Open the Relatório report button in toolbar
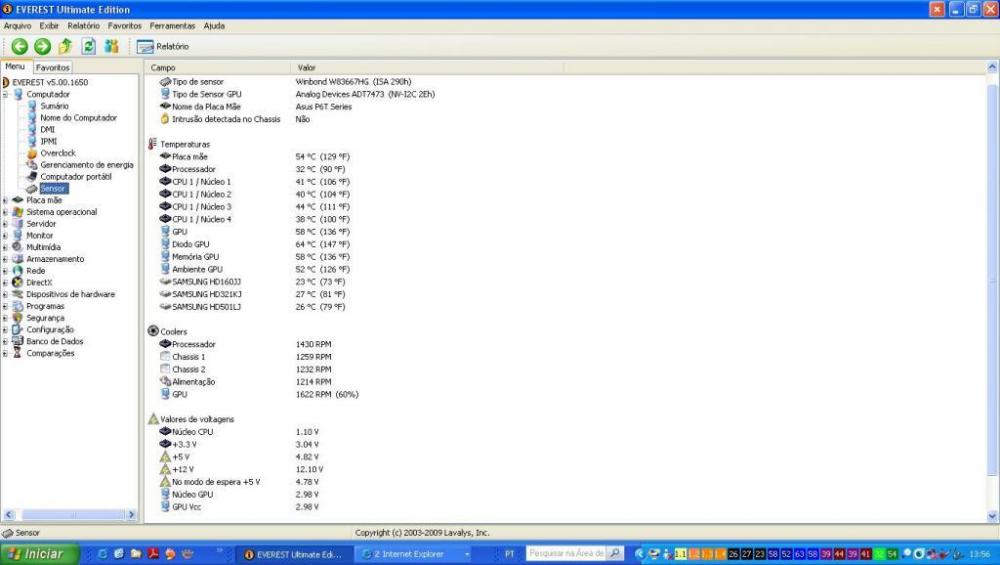Viewport: 1000px width, 565px height. tap(163, 46)
